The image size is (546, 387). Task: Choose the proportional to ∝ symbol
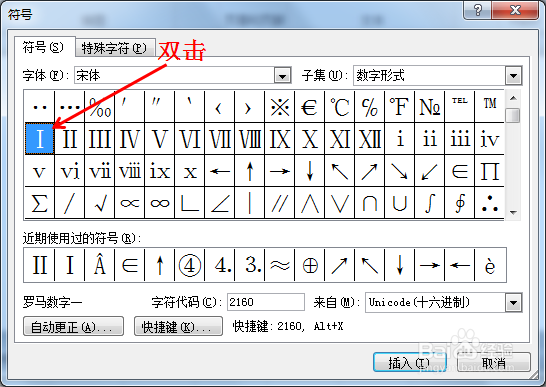(x=130, y=203)
